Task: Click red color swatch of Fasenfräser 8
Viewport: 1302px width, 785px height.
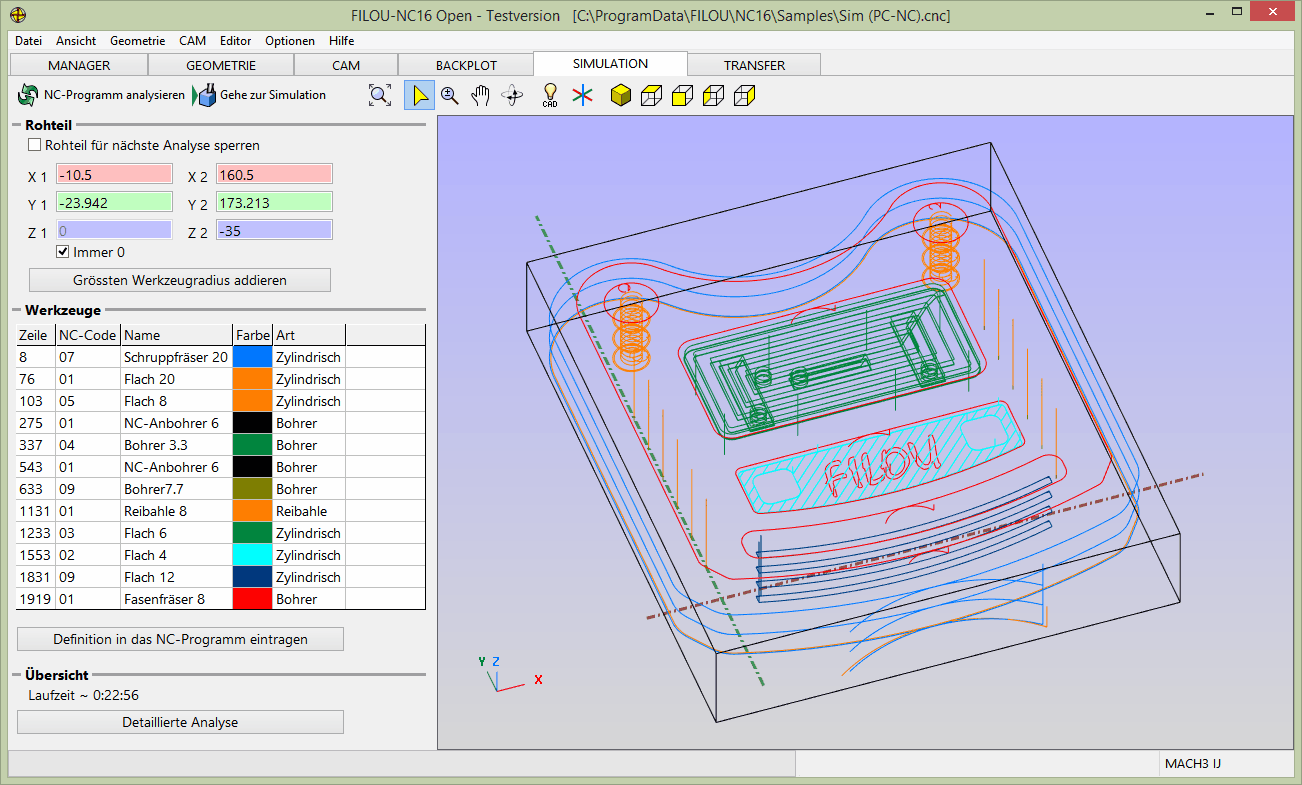Action: tap(252, 599)
